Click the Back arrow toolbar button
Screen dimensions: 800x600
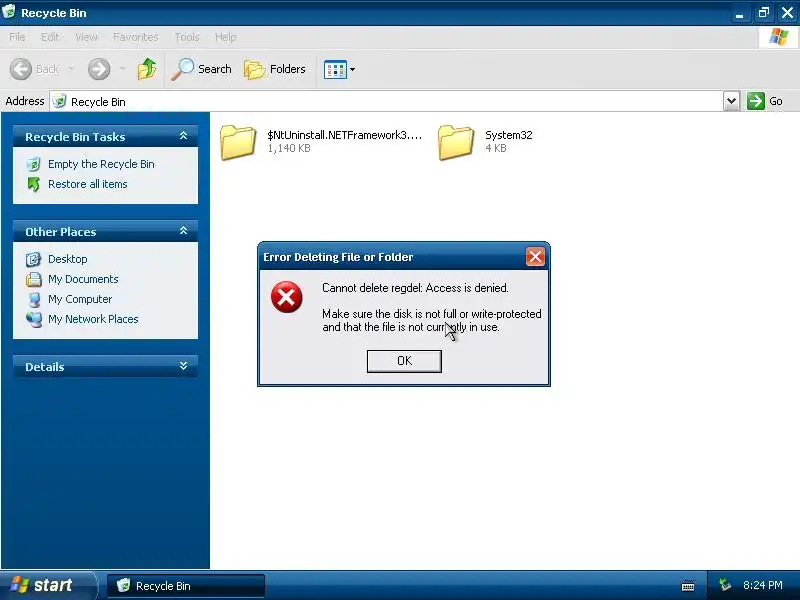[x=34, y=69]
